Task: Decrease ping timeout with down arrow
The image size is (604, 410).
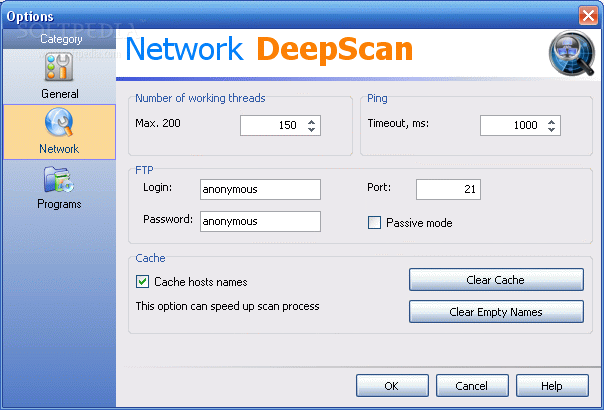Action: 551,130
